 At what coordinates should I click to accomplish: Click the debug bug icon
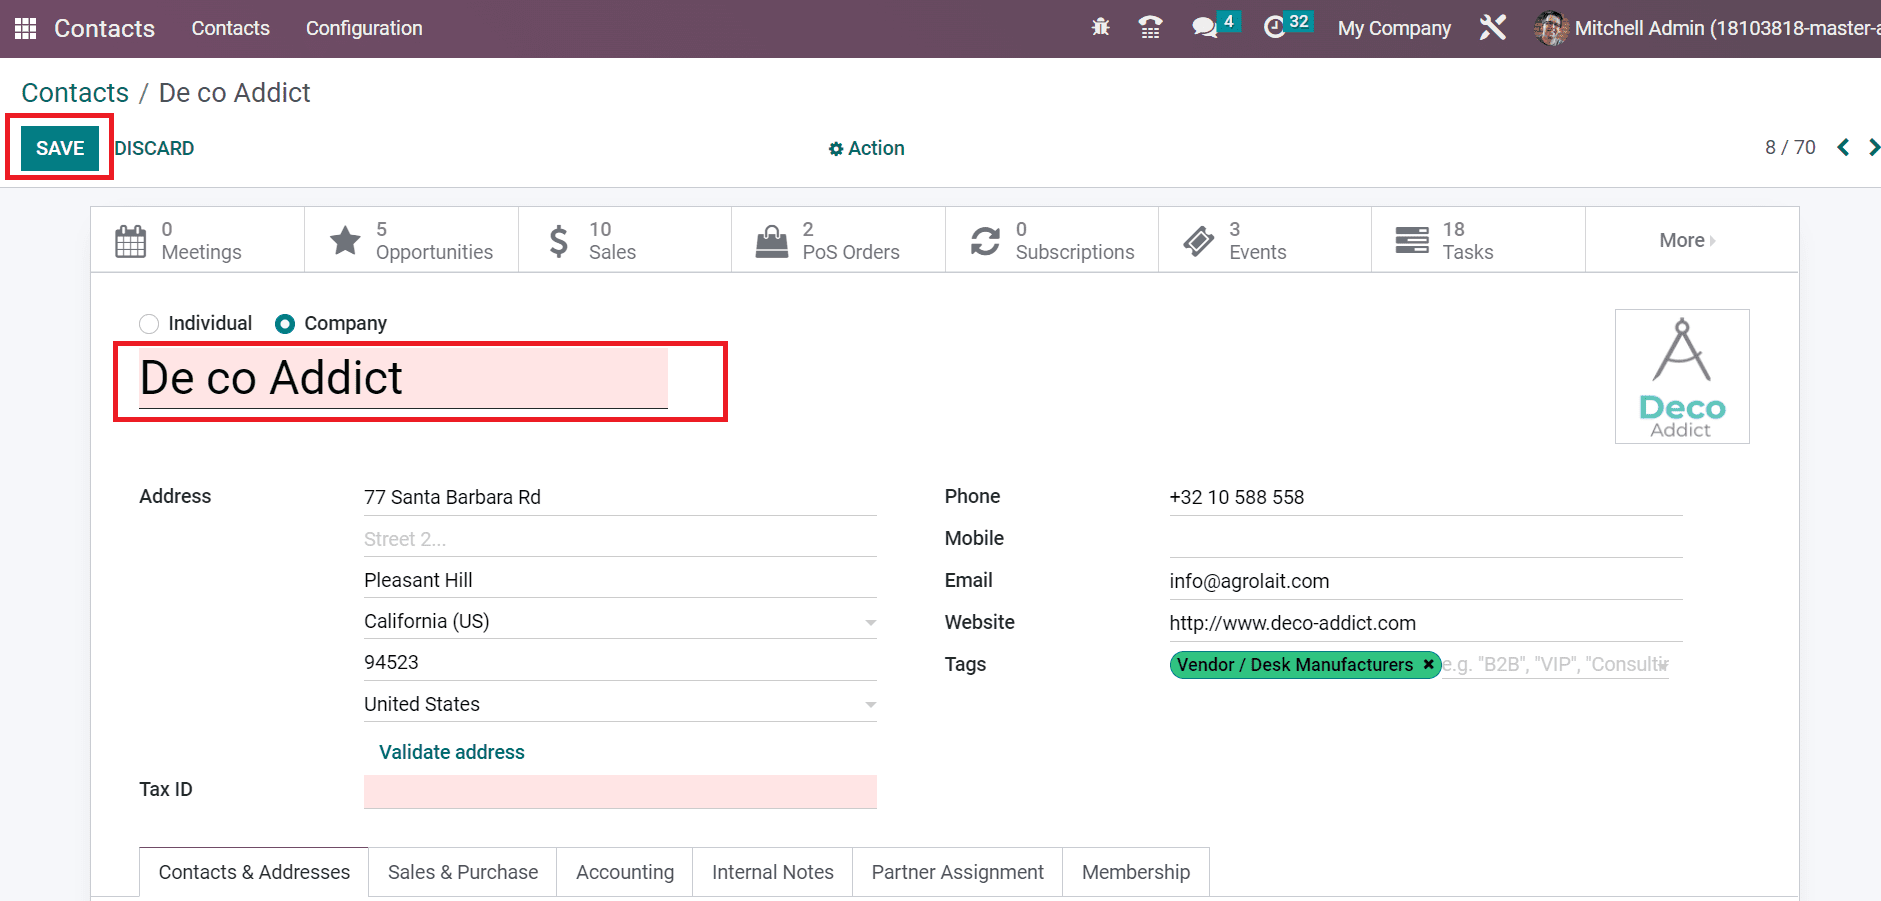pos(1100,28)
